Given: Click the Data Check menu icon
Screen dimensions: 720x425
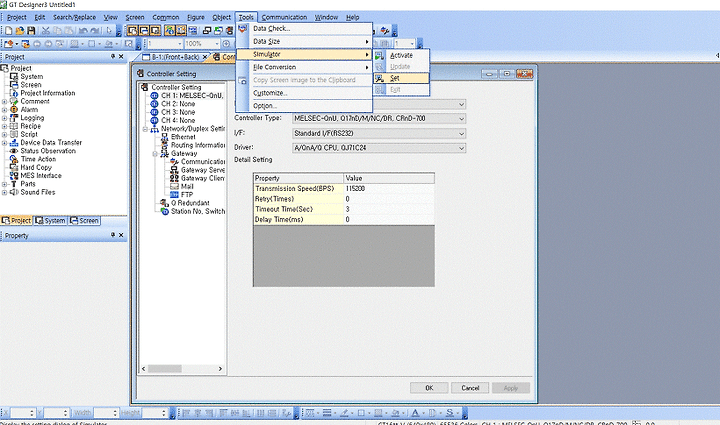Looking at the screenshot, I should point(242,28).
